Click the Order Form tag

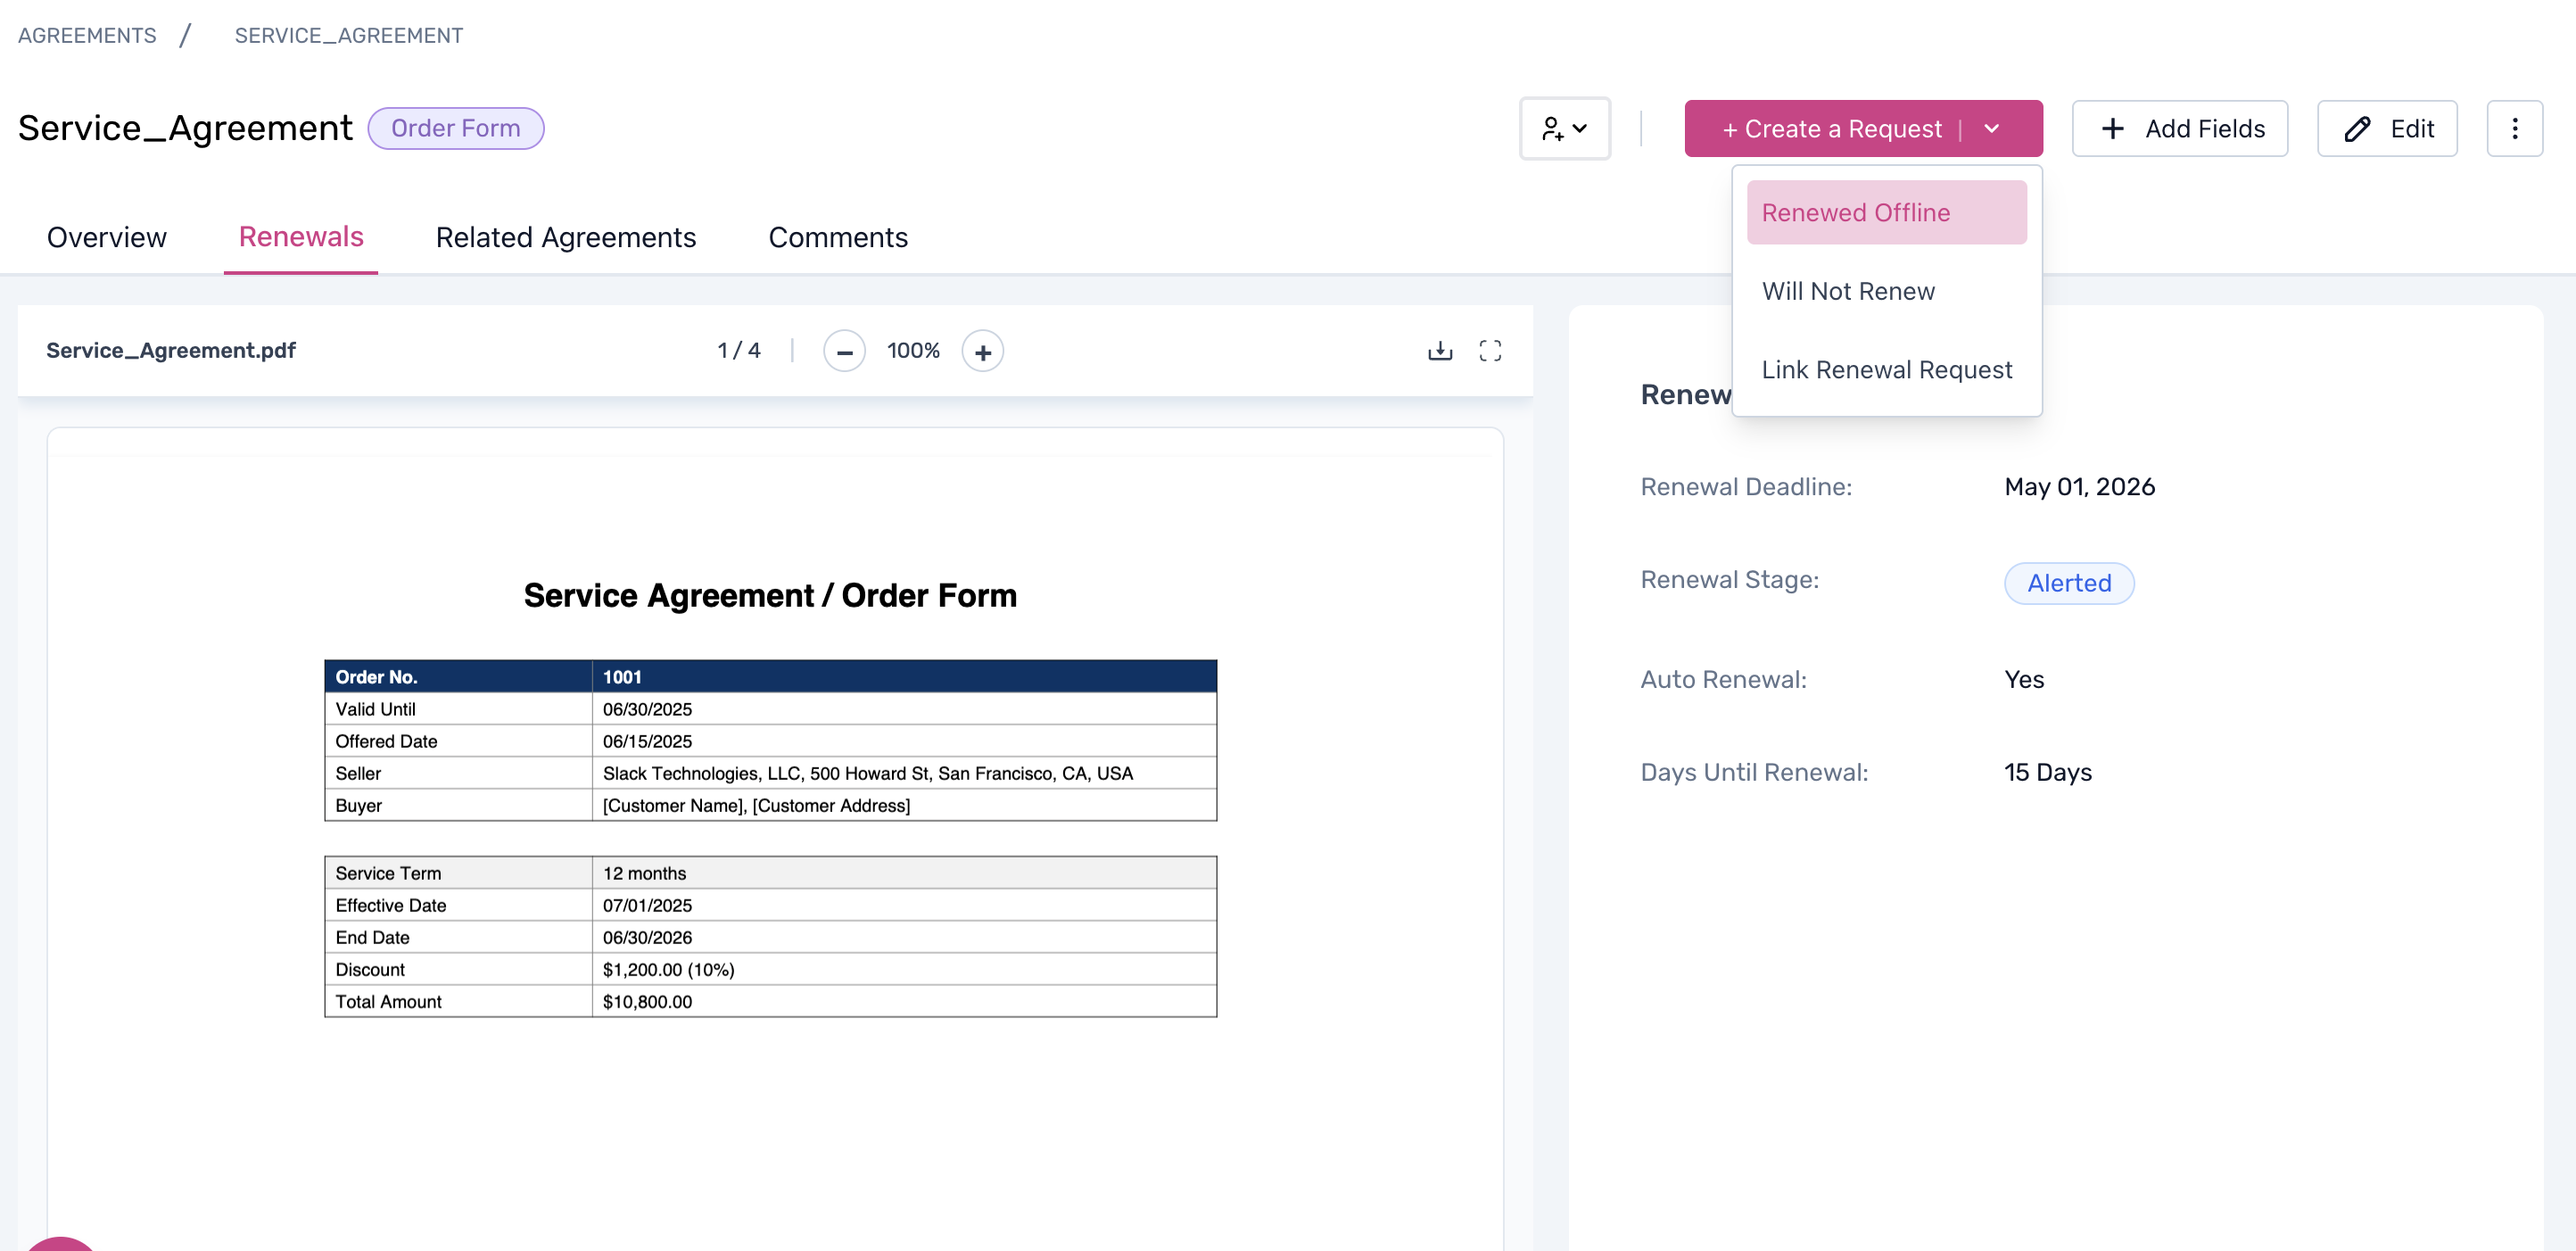[x=455, y=129]
